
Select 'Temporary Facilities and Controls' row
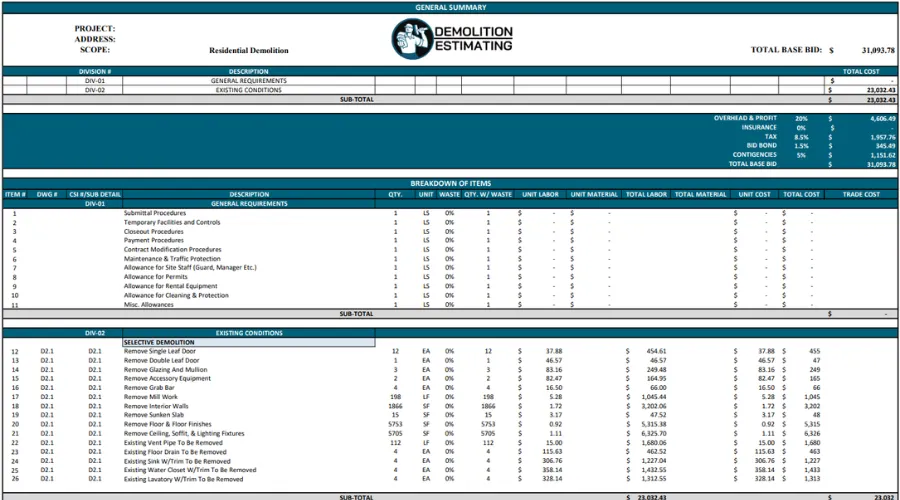click(x=172, y=222)
